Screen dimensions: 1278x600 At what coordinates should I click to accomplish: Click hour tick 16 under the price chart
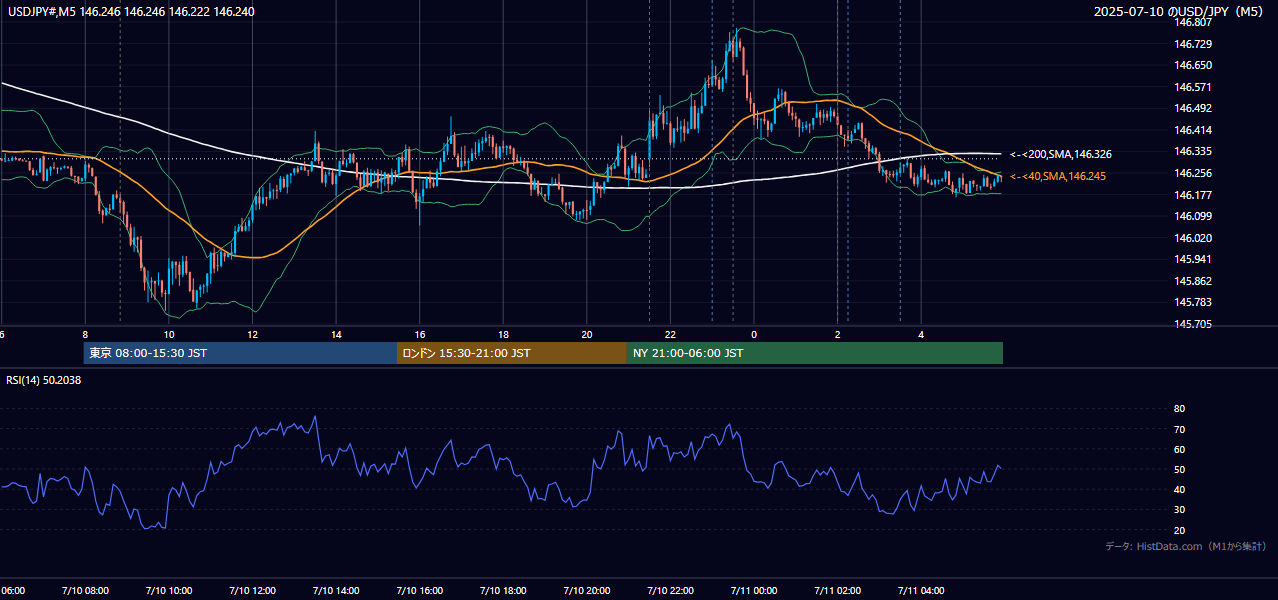(420, 334)
